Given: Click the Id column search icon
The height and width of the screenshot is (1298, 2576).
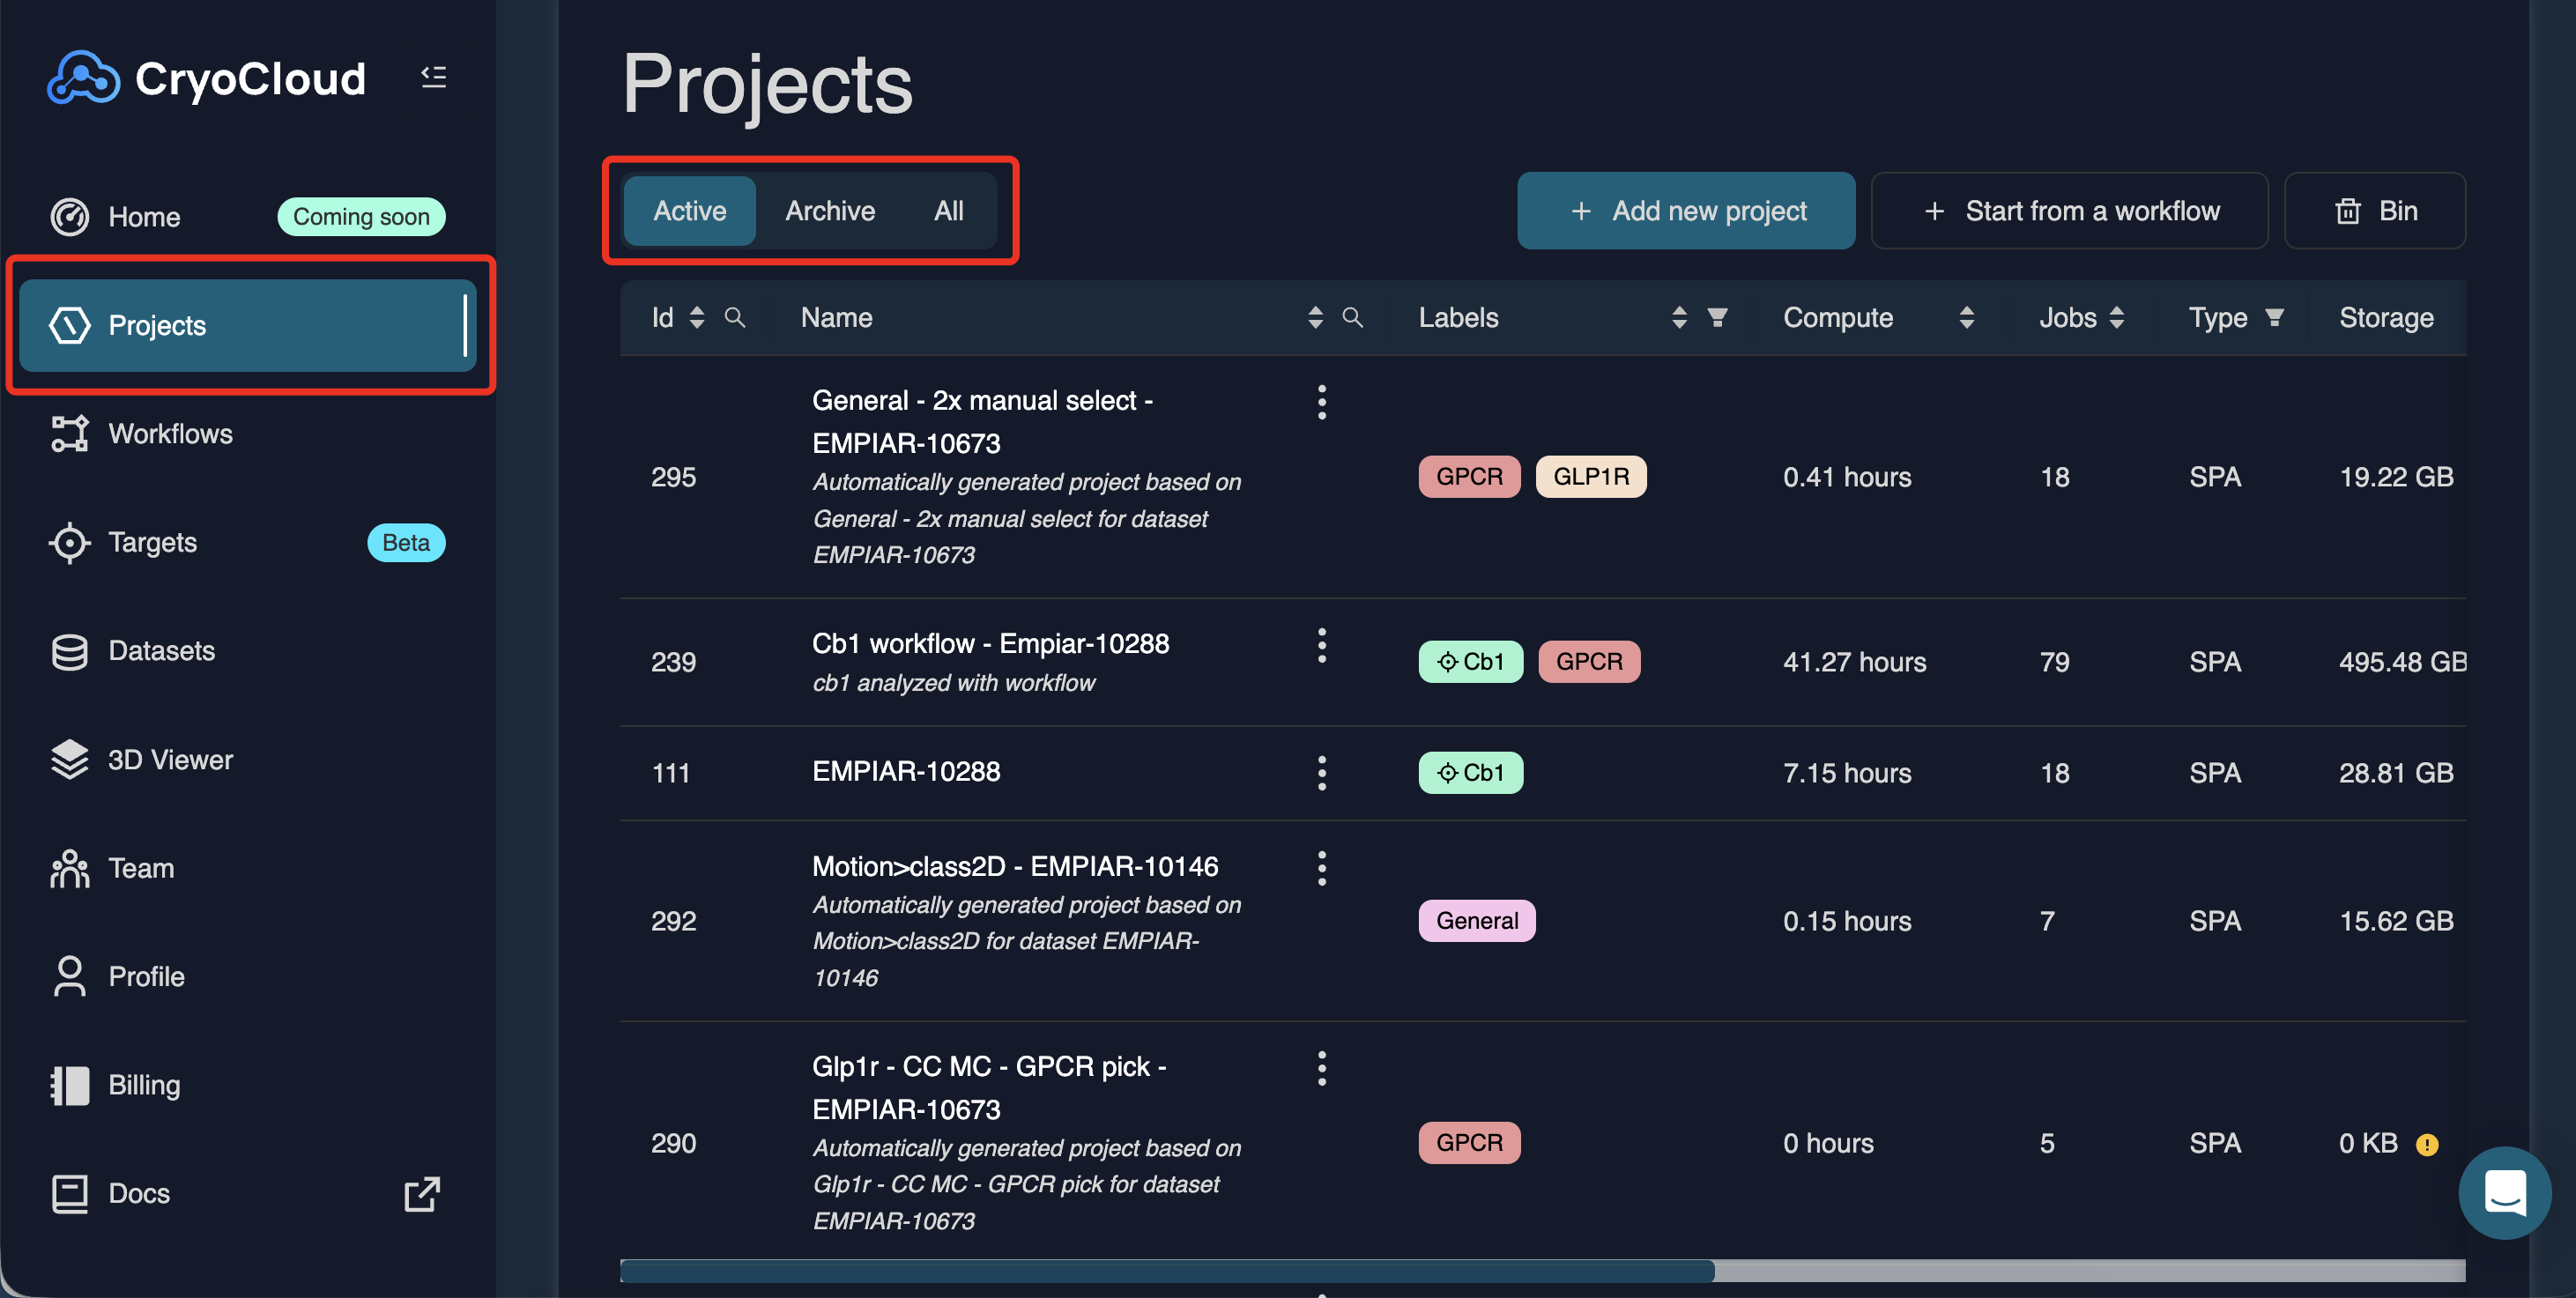Looking at the screenshot, I should pyautogui.click(x=735, y=318).
